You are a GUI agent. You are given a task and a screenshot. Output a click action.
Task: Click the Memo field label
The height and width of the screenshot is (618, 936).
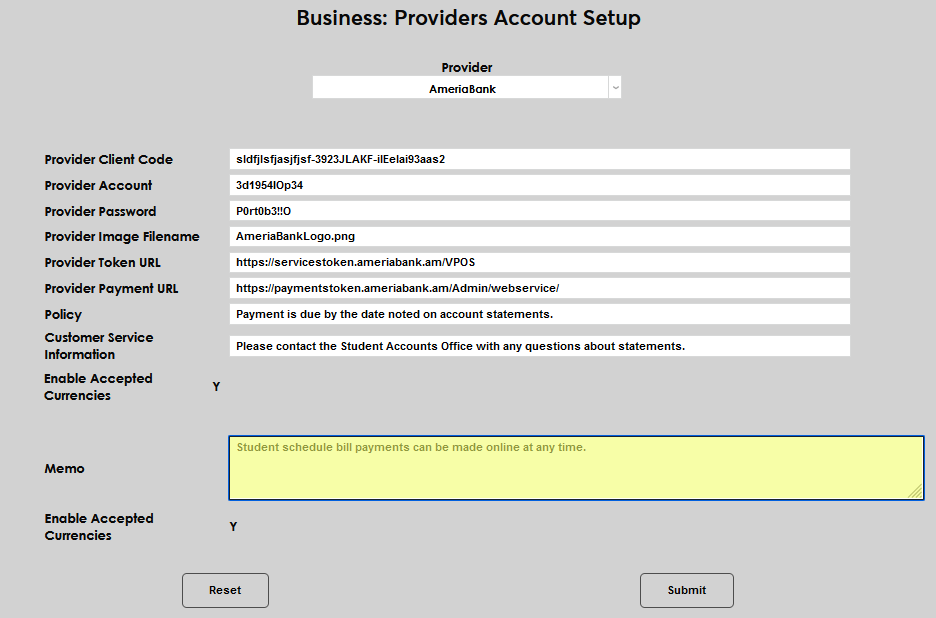pyautogui.click(x=64, y=469)
